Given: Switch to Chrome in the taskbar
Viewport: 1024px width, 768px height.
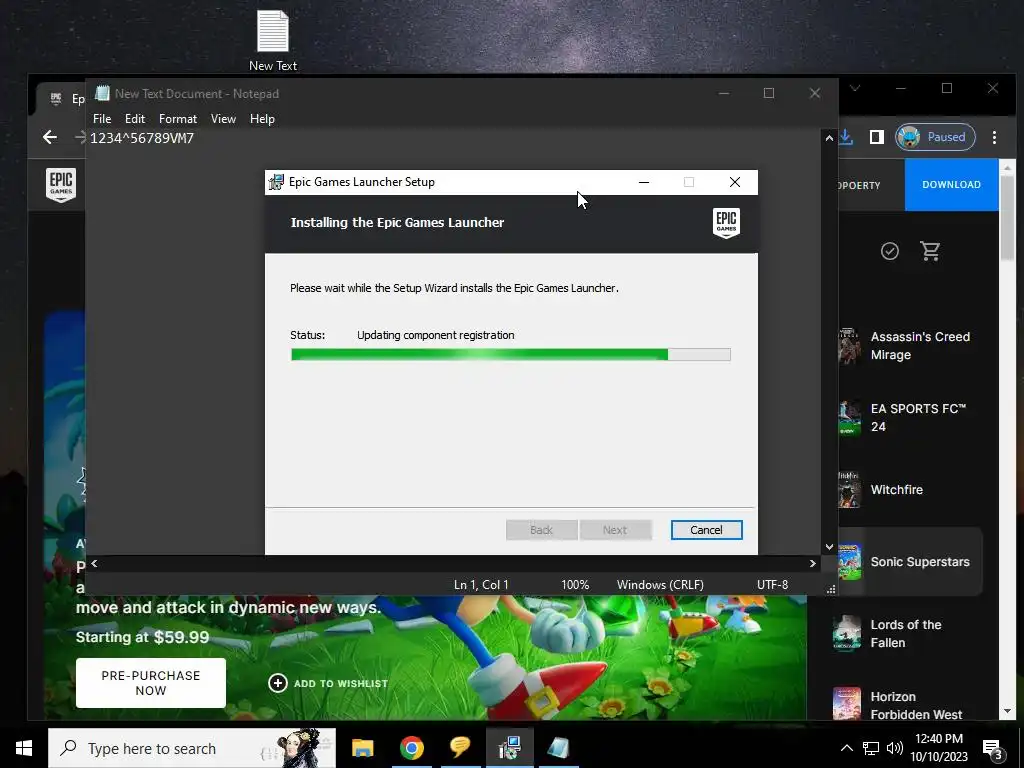Looking at the screenshot, I should [x=411, y=748].
